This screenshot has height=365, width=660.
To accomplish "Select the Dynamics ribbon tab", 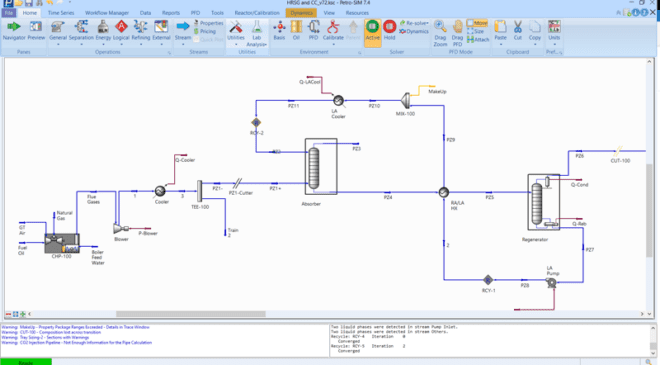I will [x=301, y=13].
